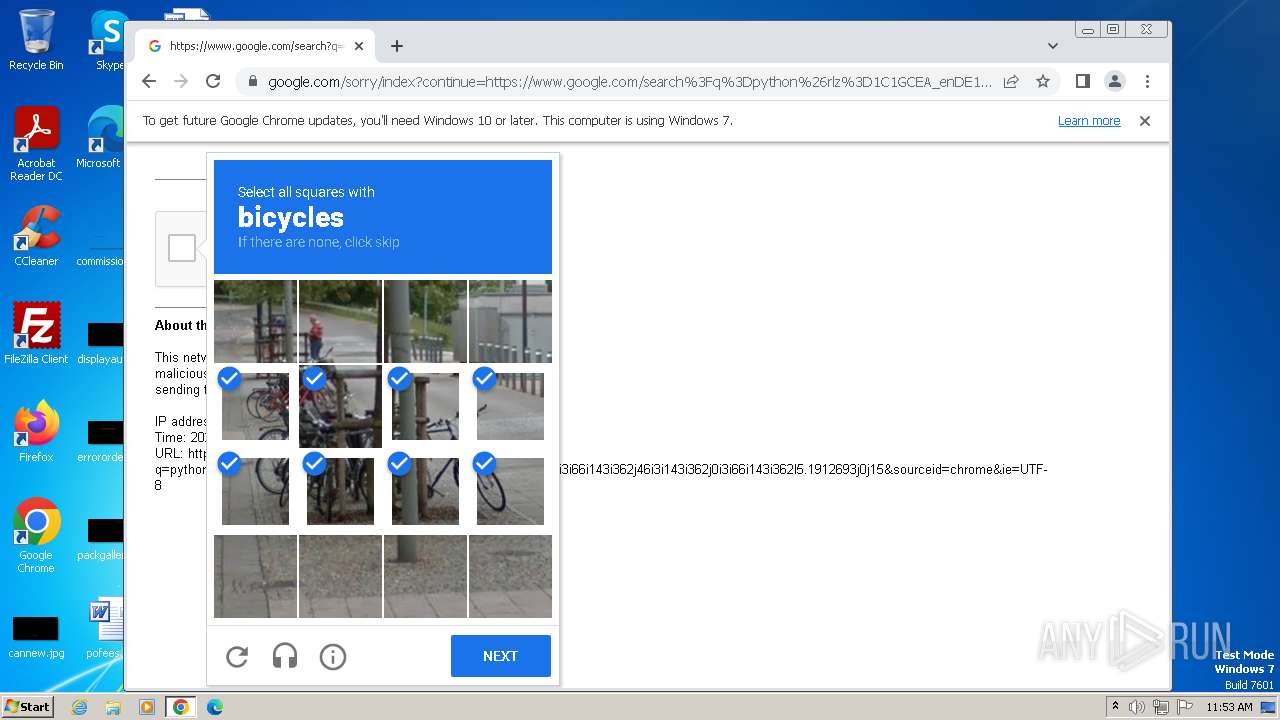Deselect the first tile in the second captcha row
1280x720 pixels.
point(255,406)
